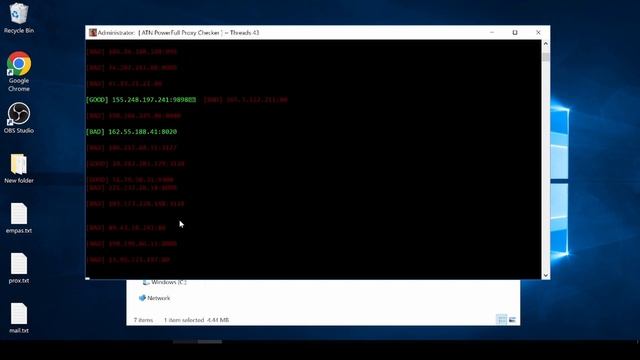Click the Proxy Checker window title text
Screen dimensions: 640x360
[x=178, y=33]
